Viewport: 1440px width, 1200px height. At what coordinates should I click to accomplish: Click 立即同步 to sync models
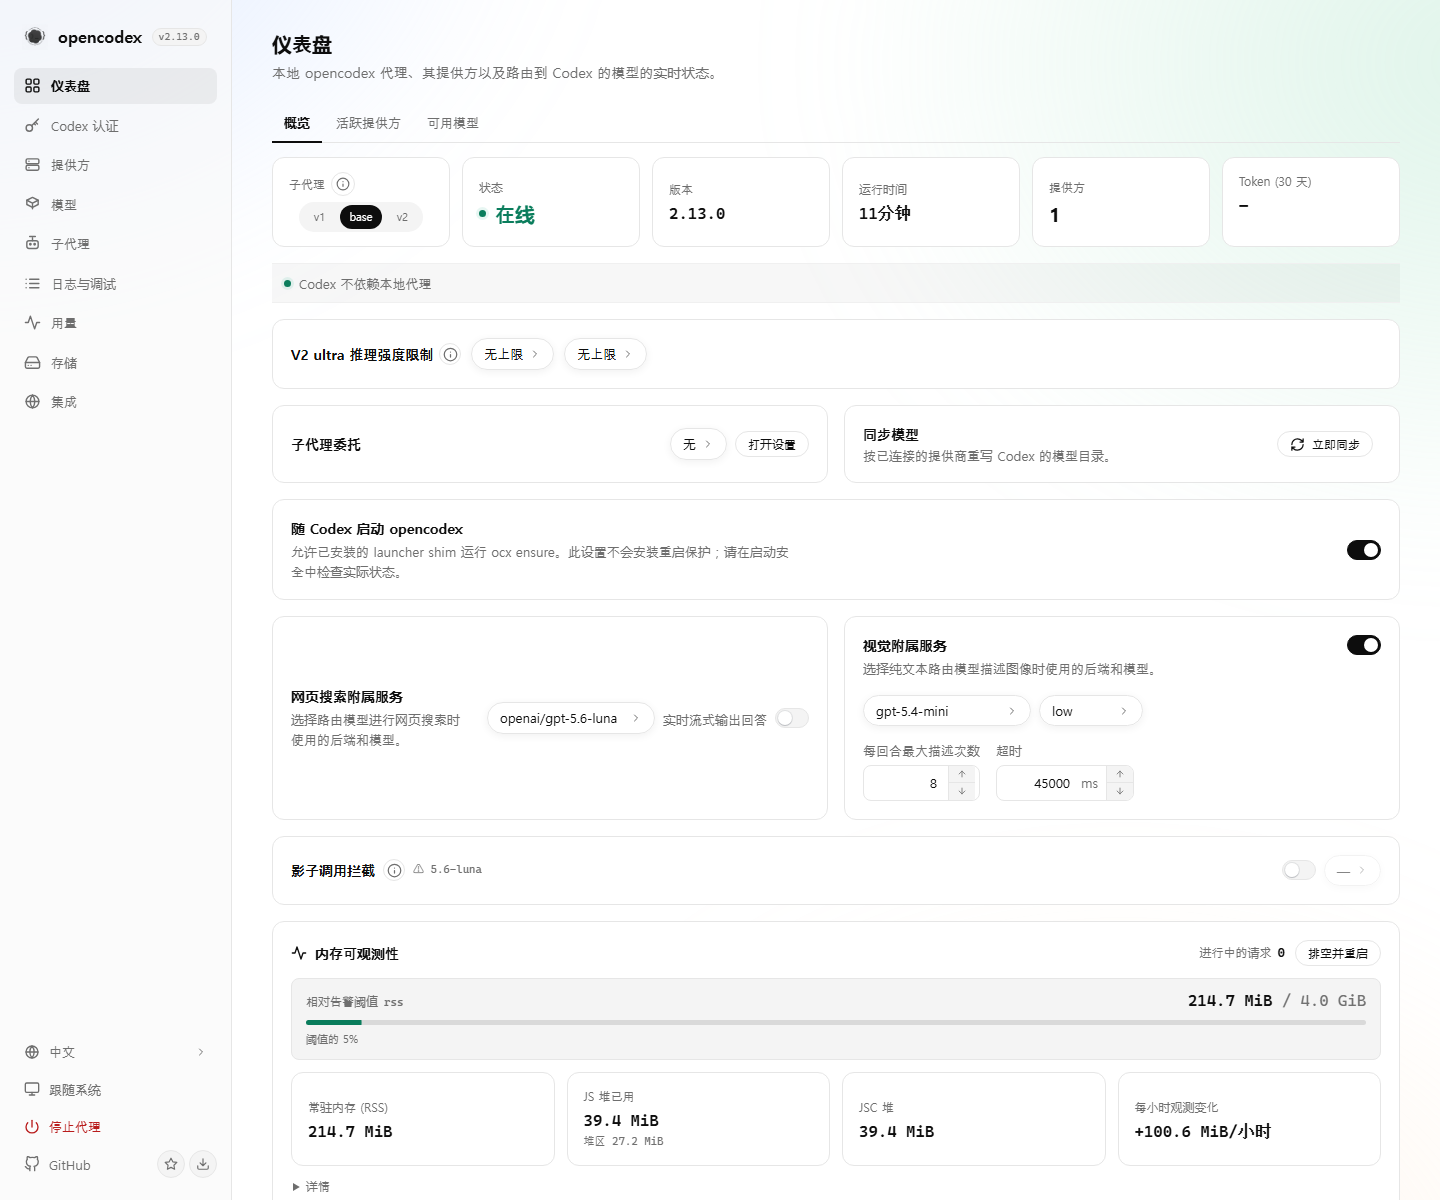tap(1325, 445)
